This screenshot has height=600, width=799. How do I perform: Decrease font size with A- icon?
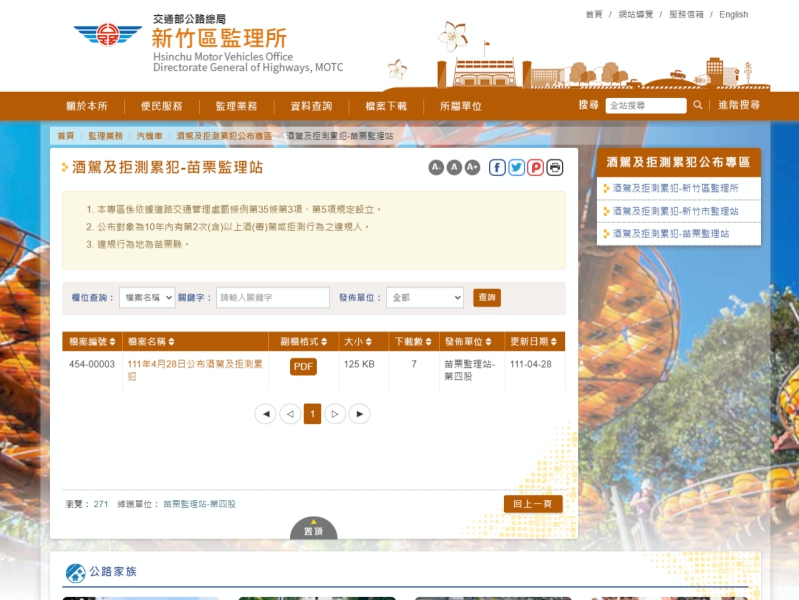(436, 167)
